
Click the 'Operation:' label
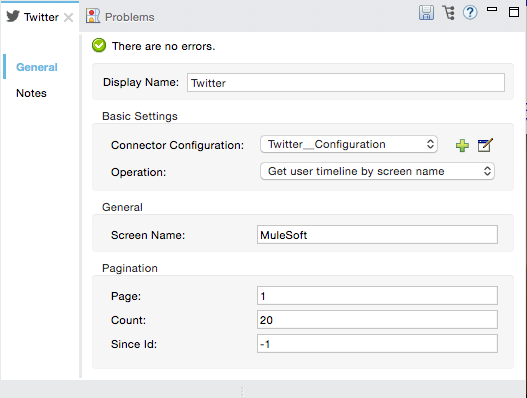138,172
